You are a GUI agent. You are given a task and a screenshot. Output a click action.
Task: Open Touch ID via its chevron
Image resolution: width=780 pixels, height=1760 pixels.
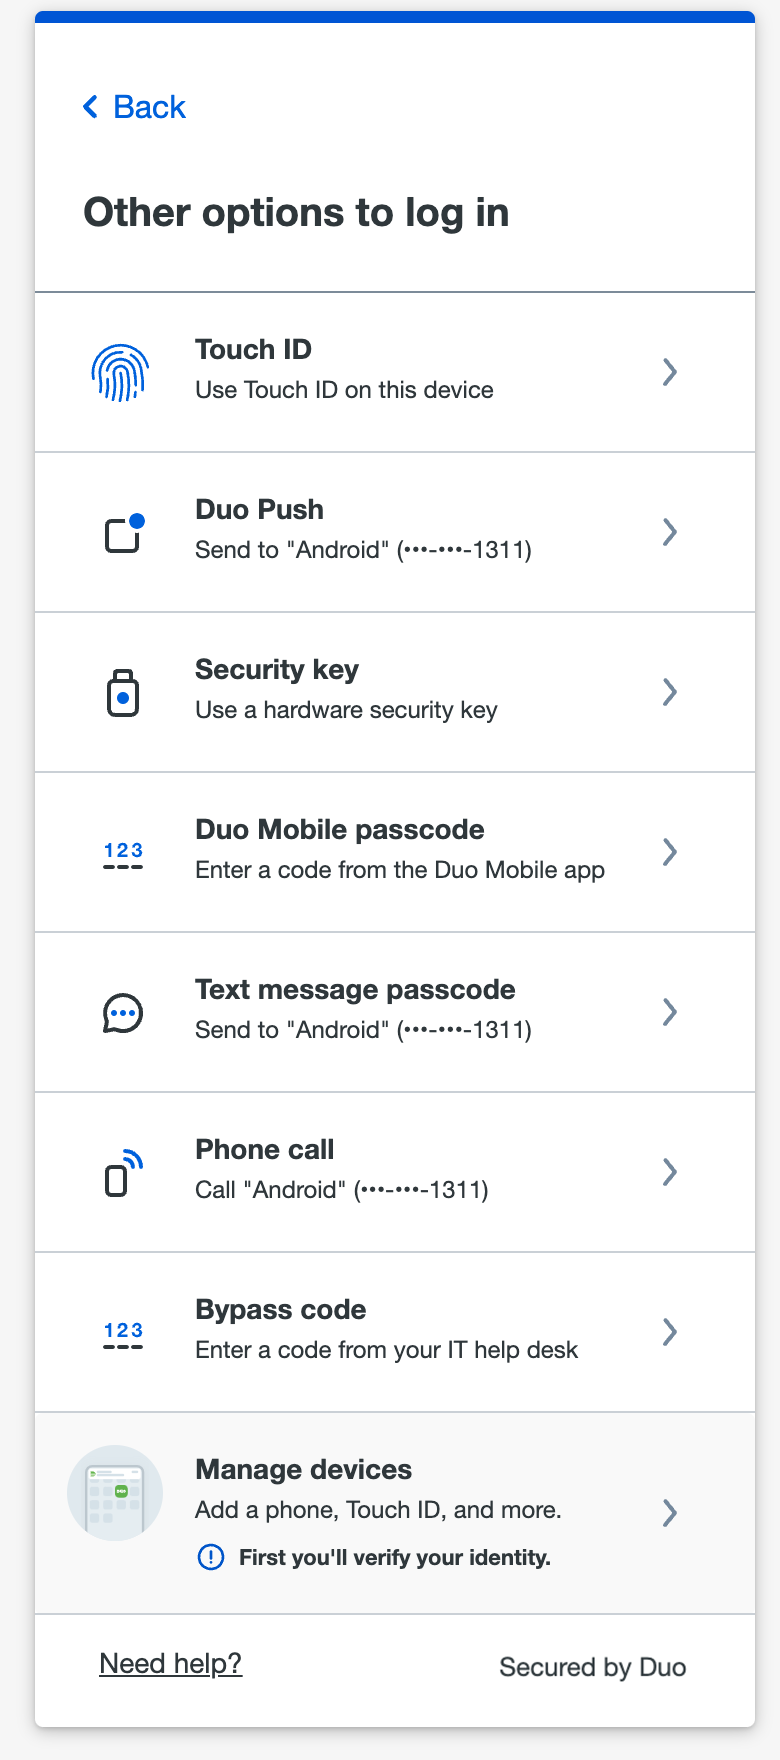point(670,371)
